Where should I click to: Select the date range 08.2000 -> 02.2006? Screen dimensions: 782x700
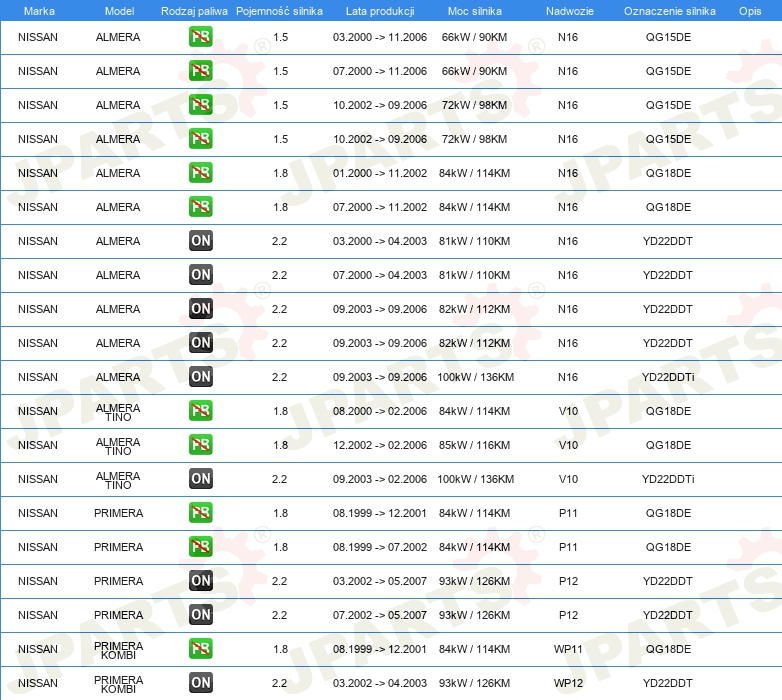coord(380,411)
